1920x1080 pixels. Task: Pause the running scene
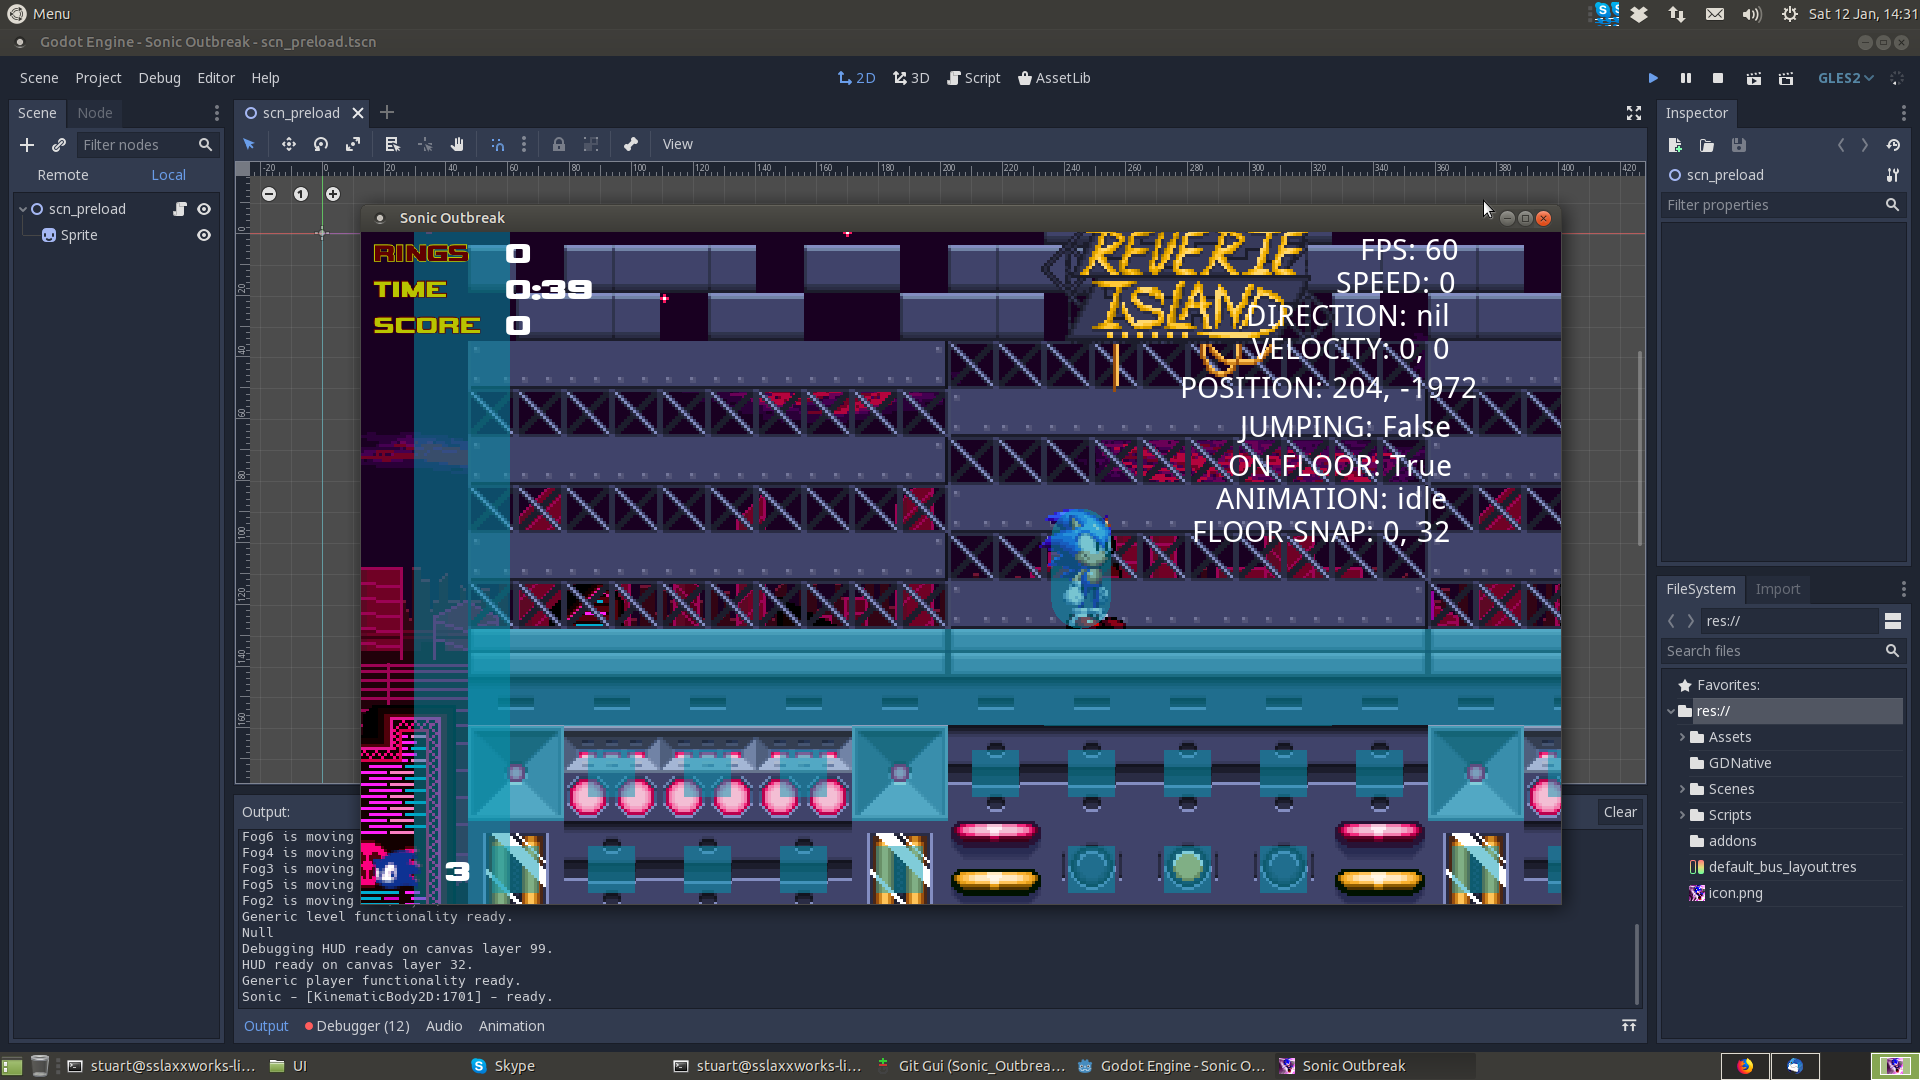click(1686, 78)
